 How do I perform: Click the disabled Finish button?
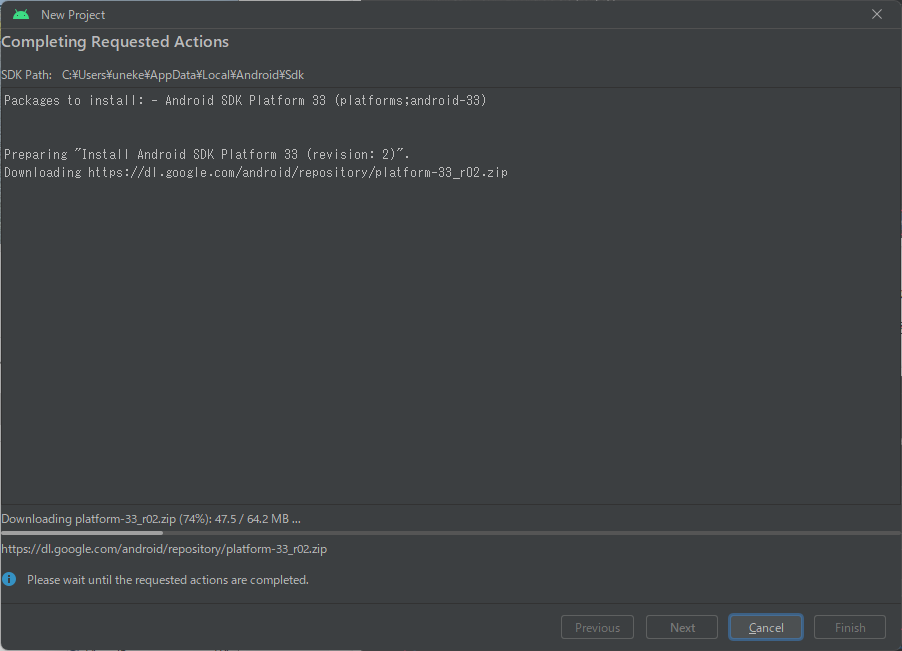tap(849, 627)
